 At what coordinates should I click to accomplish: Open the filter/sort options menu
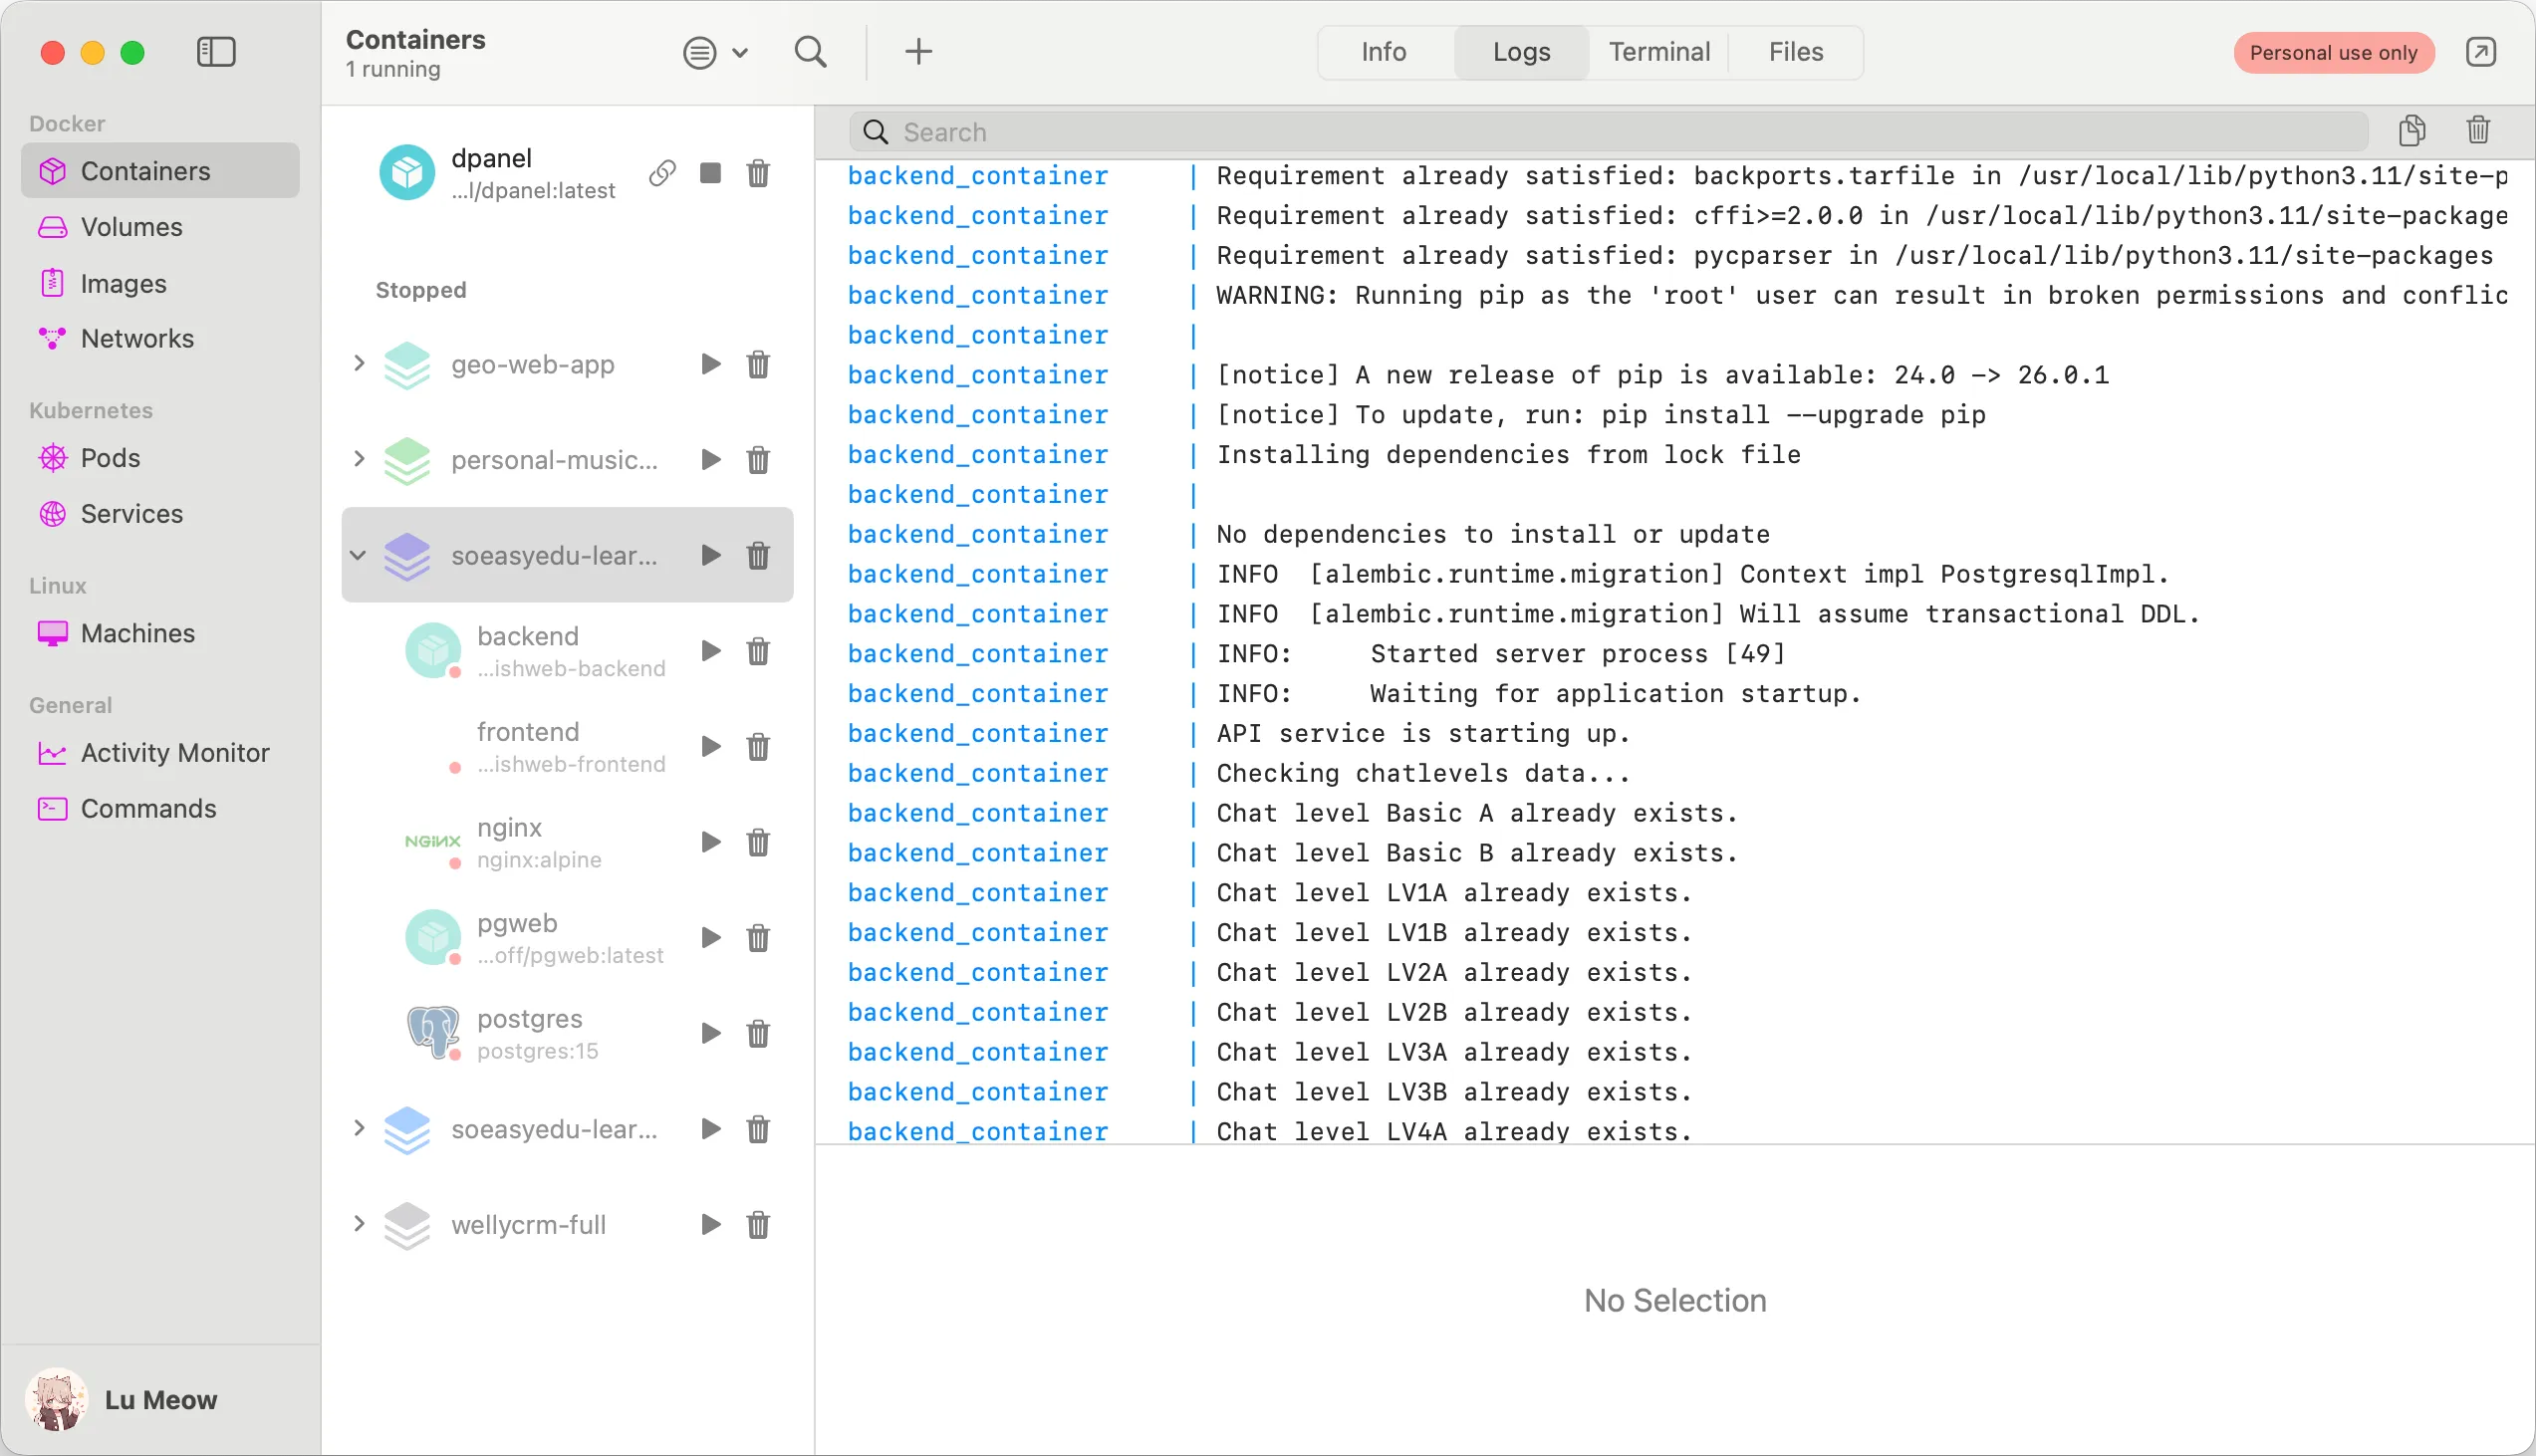(715, 52)
